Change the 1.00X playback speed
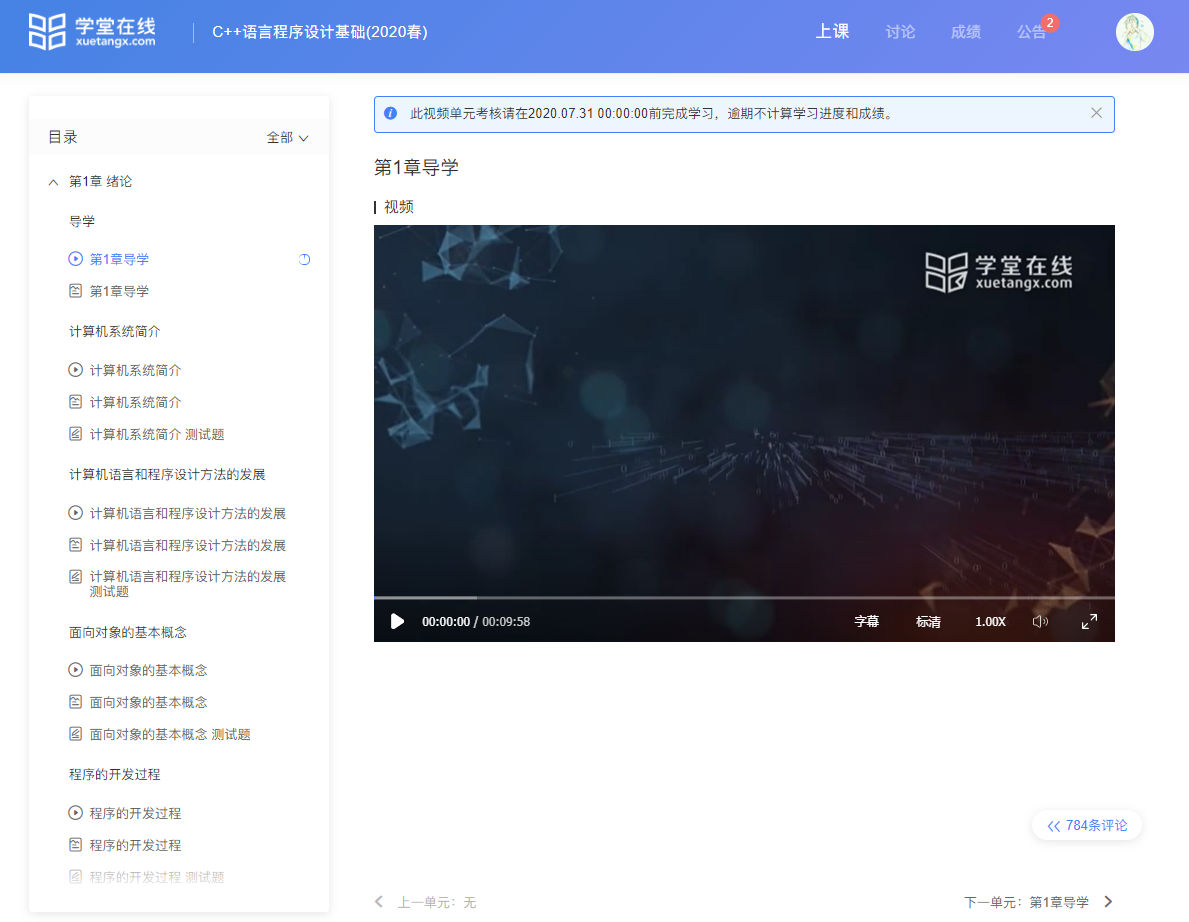This screenshot has height=922, width=1189. tap(990, 621)
